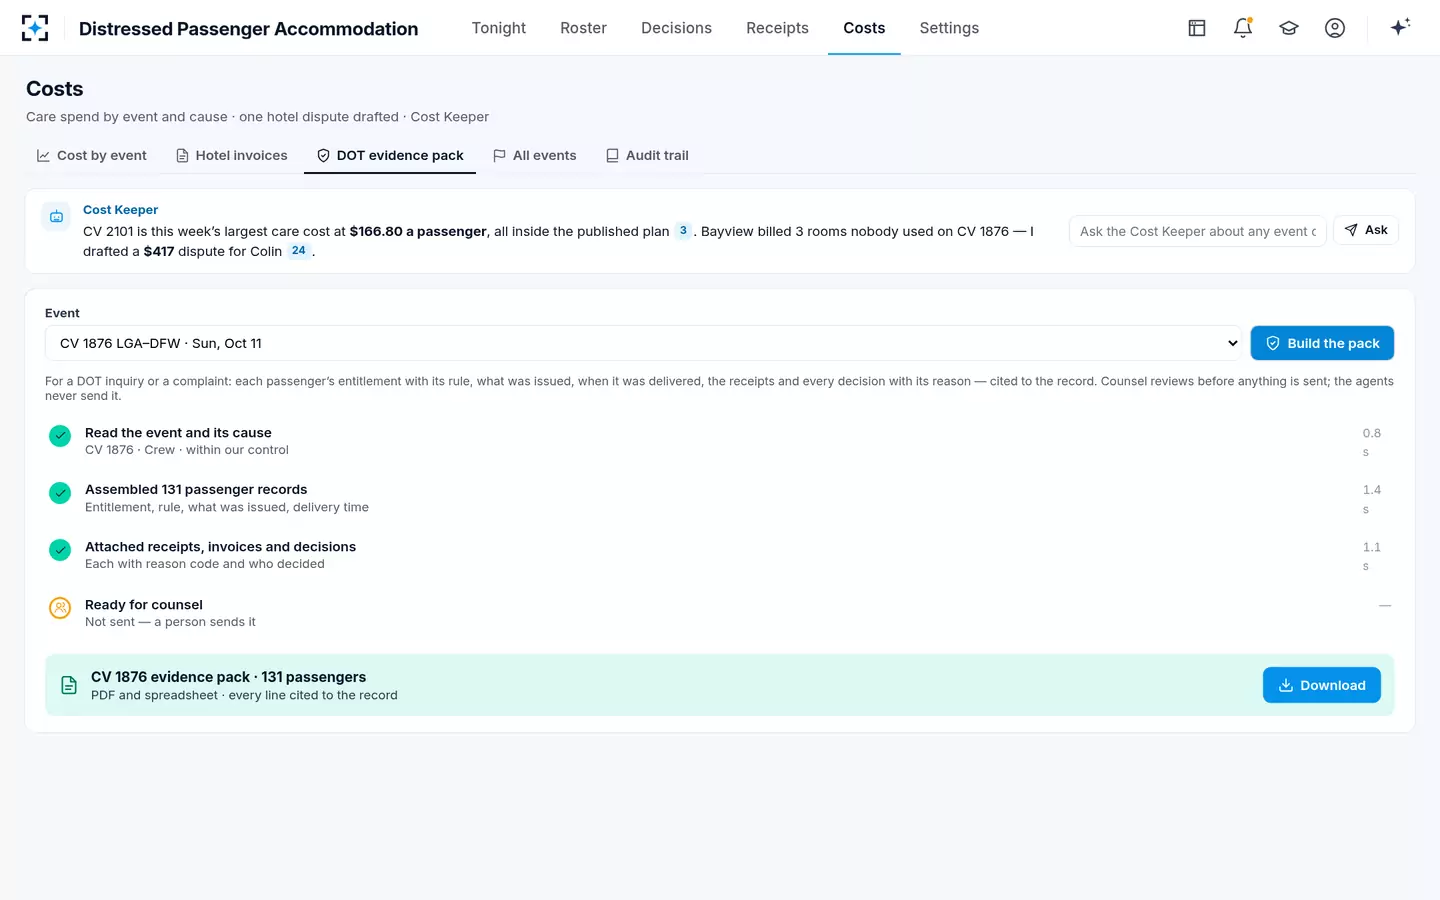Click the green check beside Read the event

[x=60, y=435]
